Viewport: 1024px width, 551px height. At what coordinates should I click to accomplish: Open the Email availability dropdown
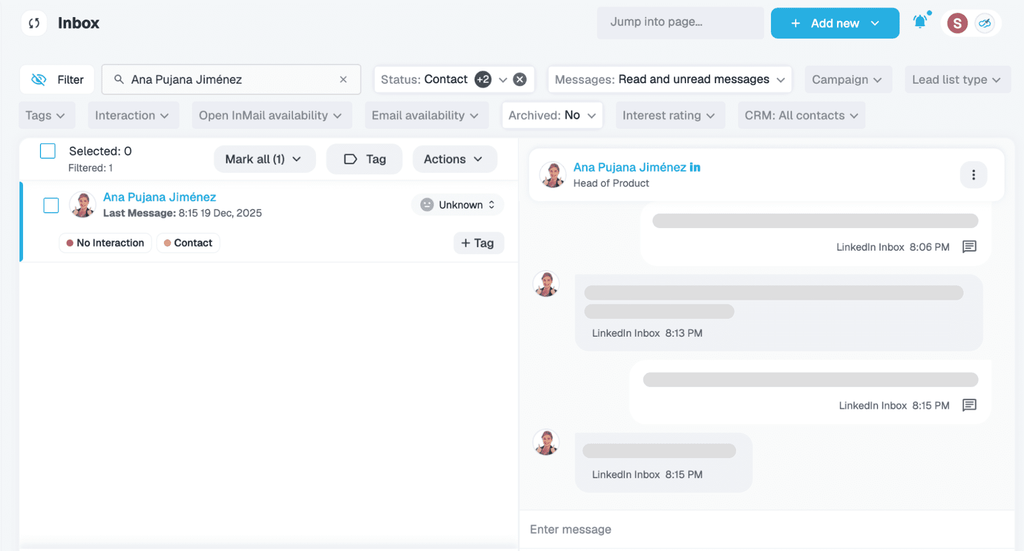pos(426,116)
